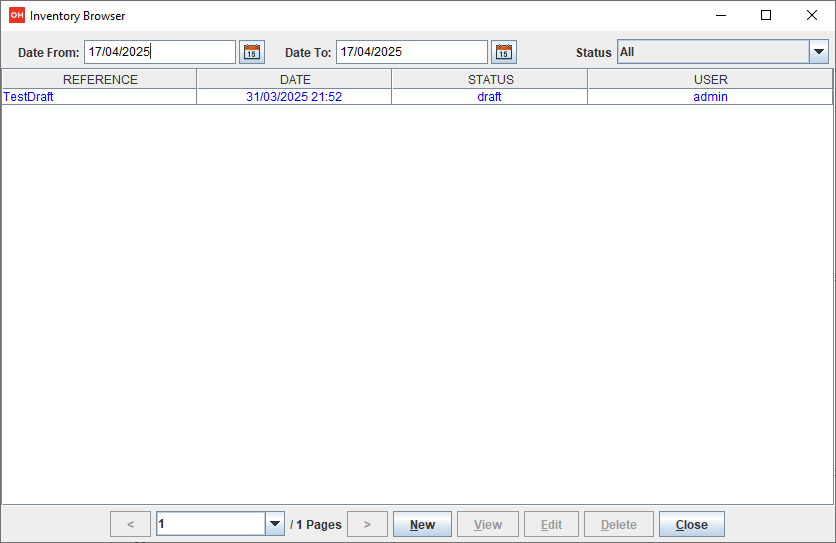This screenshot has height=543, width=836.
Task: Select the TestDraft reference cell
Action: (100, 97)
